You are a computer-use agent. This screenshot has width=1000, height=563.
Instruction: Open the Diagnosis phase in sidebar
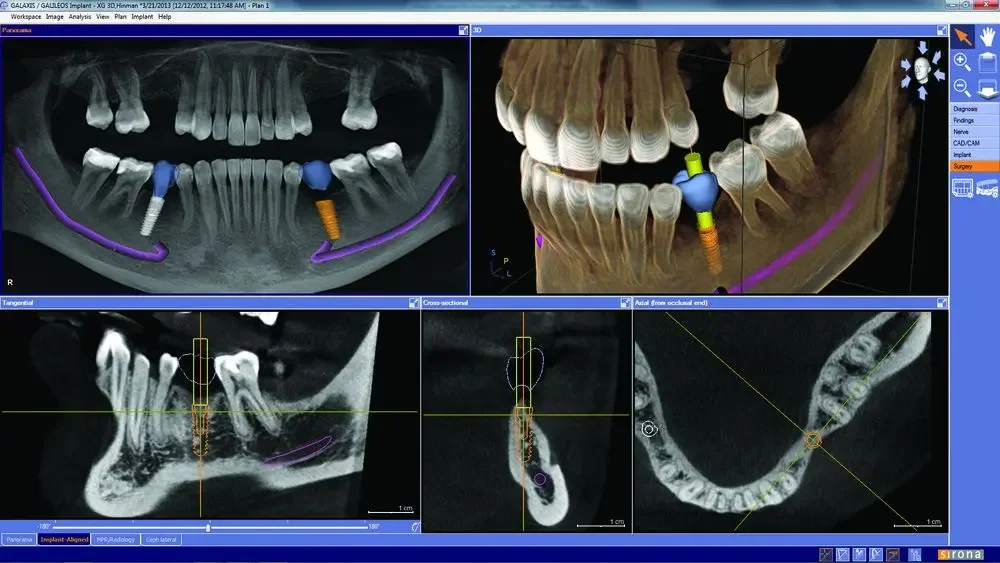pyautogui.click(x=974, y=109)
